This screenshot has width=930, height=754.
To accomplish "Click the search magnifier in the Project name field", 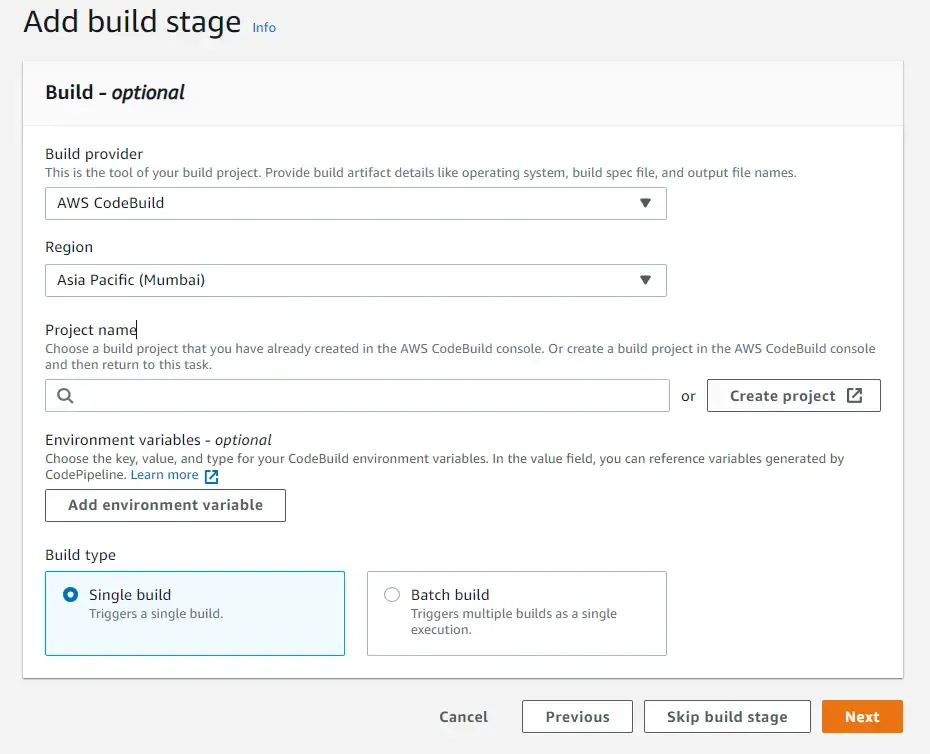I will click(64, 395).
